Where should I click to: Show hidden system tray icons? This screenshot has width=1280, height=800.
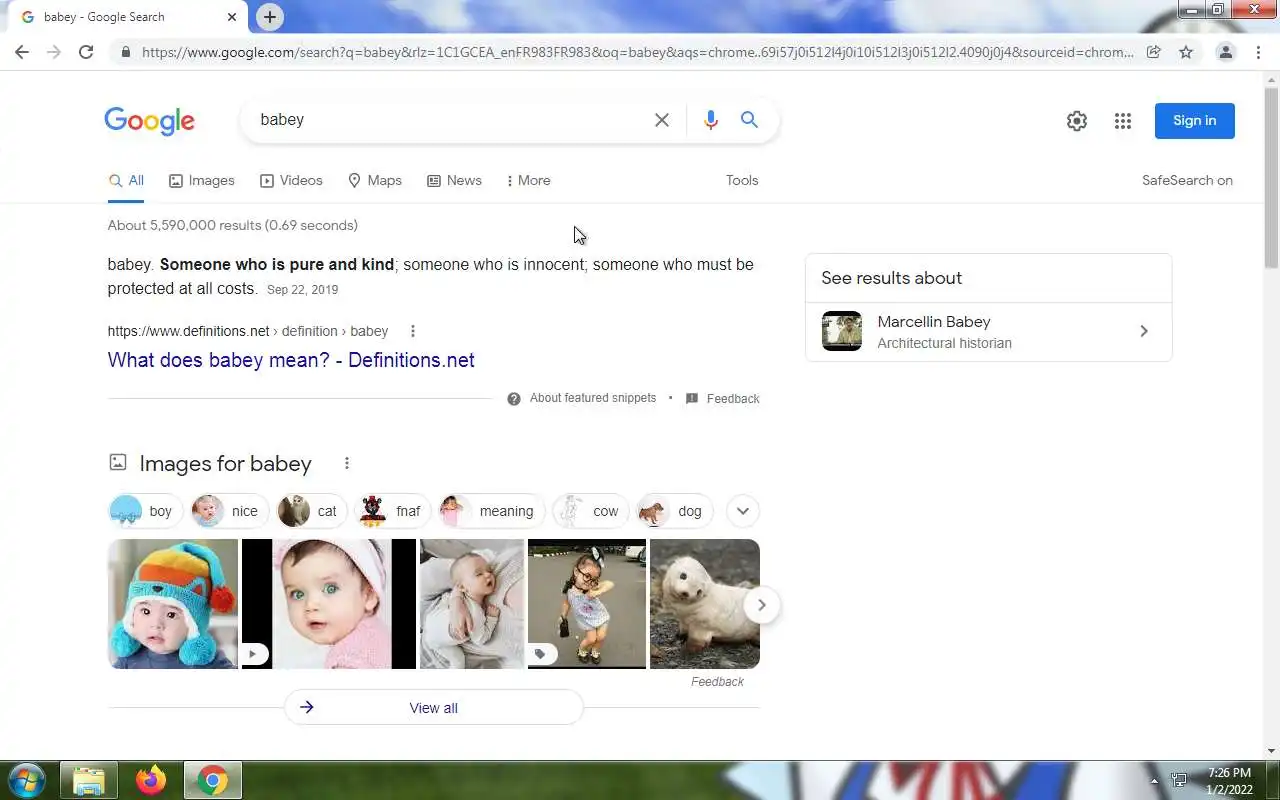pos(1154,781)
